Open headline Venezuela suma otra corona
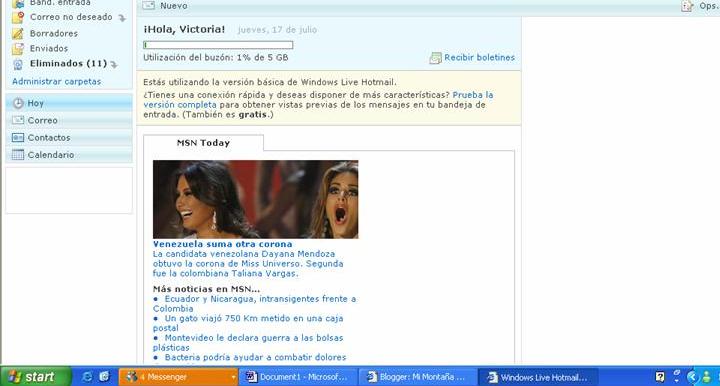Viewport: 720px width, 386px height. [222, 244]
